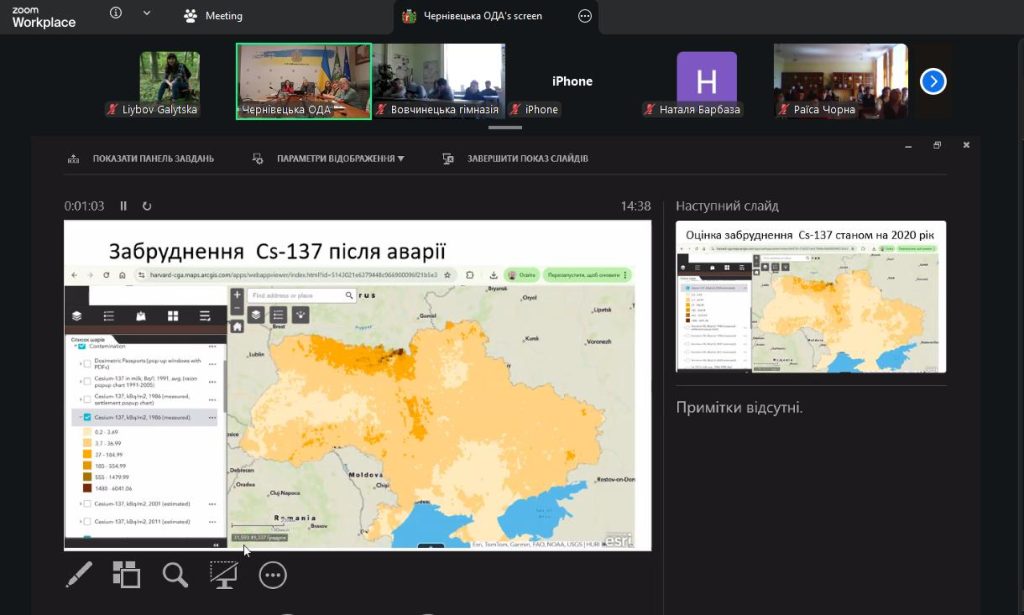Image resolution: width=1024 pixels, height=615 pixels.
Task: Open ПАРАМЕТРИ ВІДОБРАЖЕННЯ dropdown
Action: (340, 158)
